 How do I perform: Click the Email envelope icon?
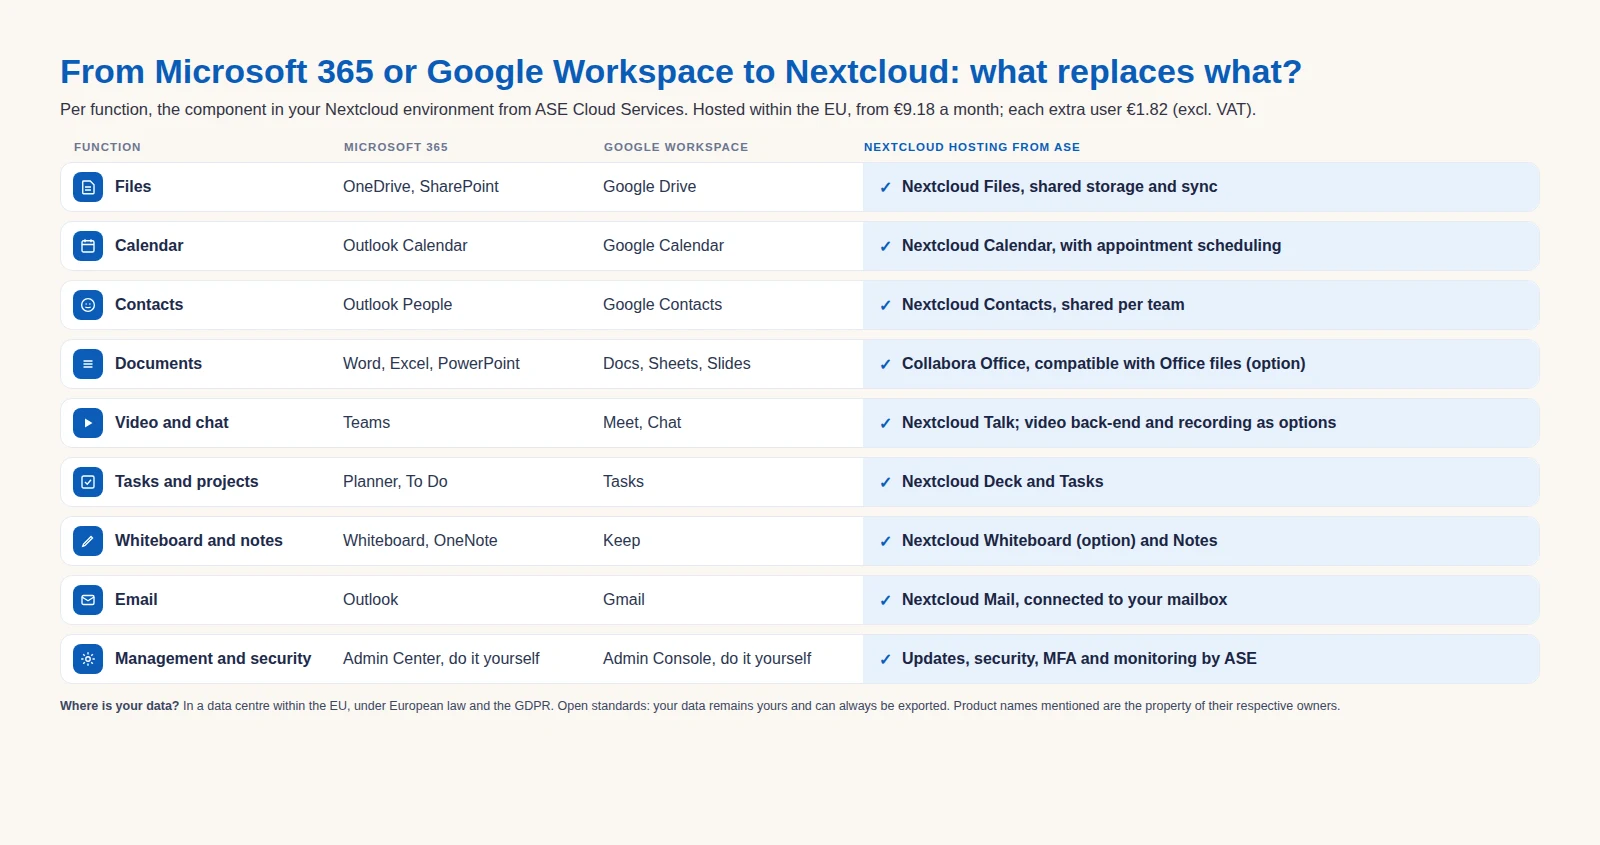click(x=88, y=600)
